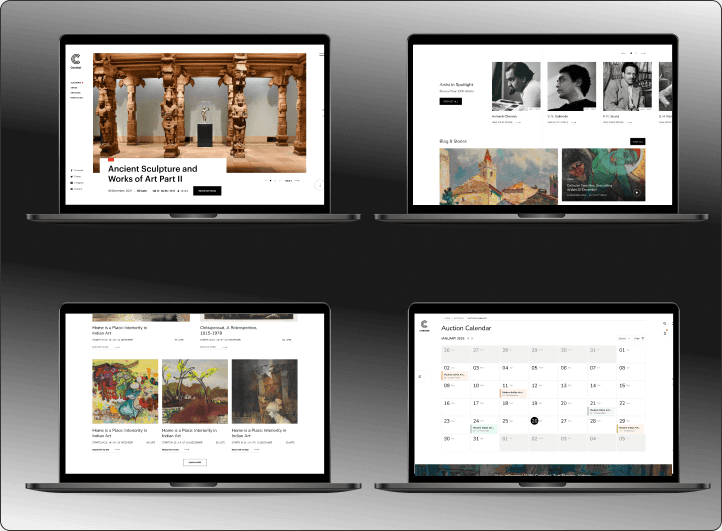Click the first social link in the sculpture page sidebar

point(76,170)
